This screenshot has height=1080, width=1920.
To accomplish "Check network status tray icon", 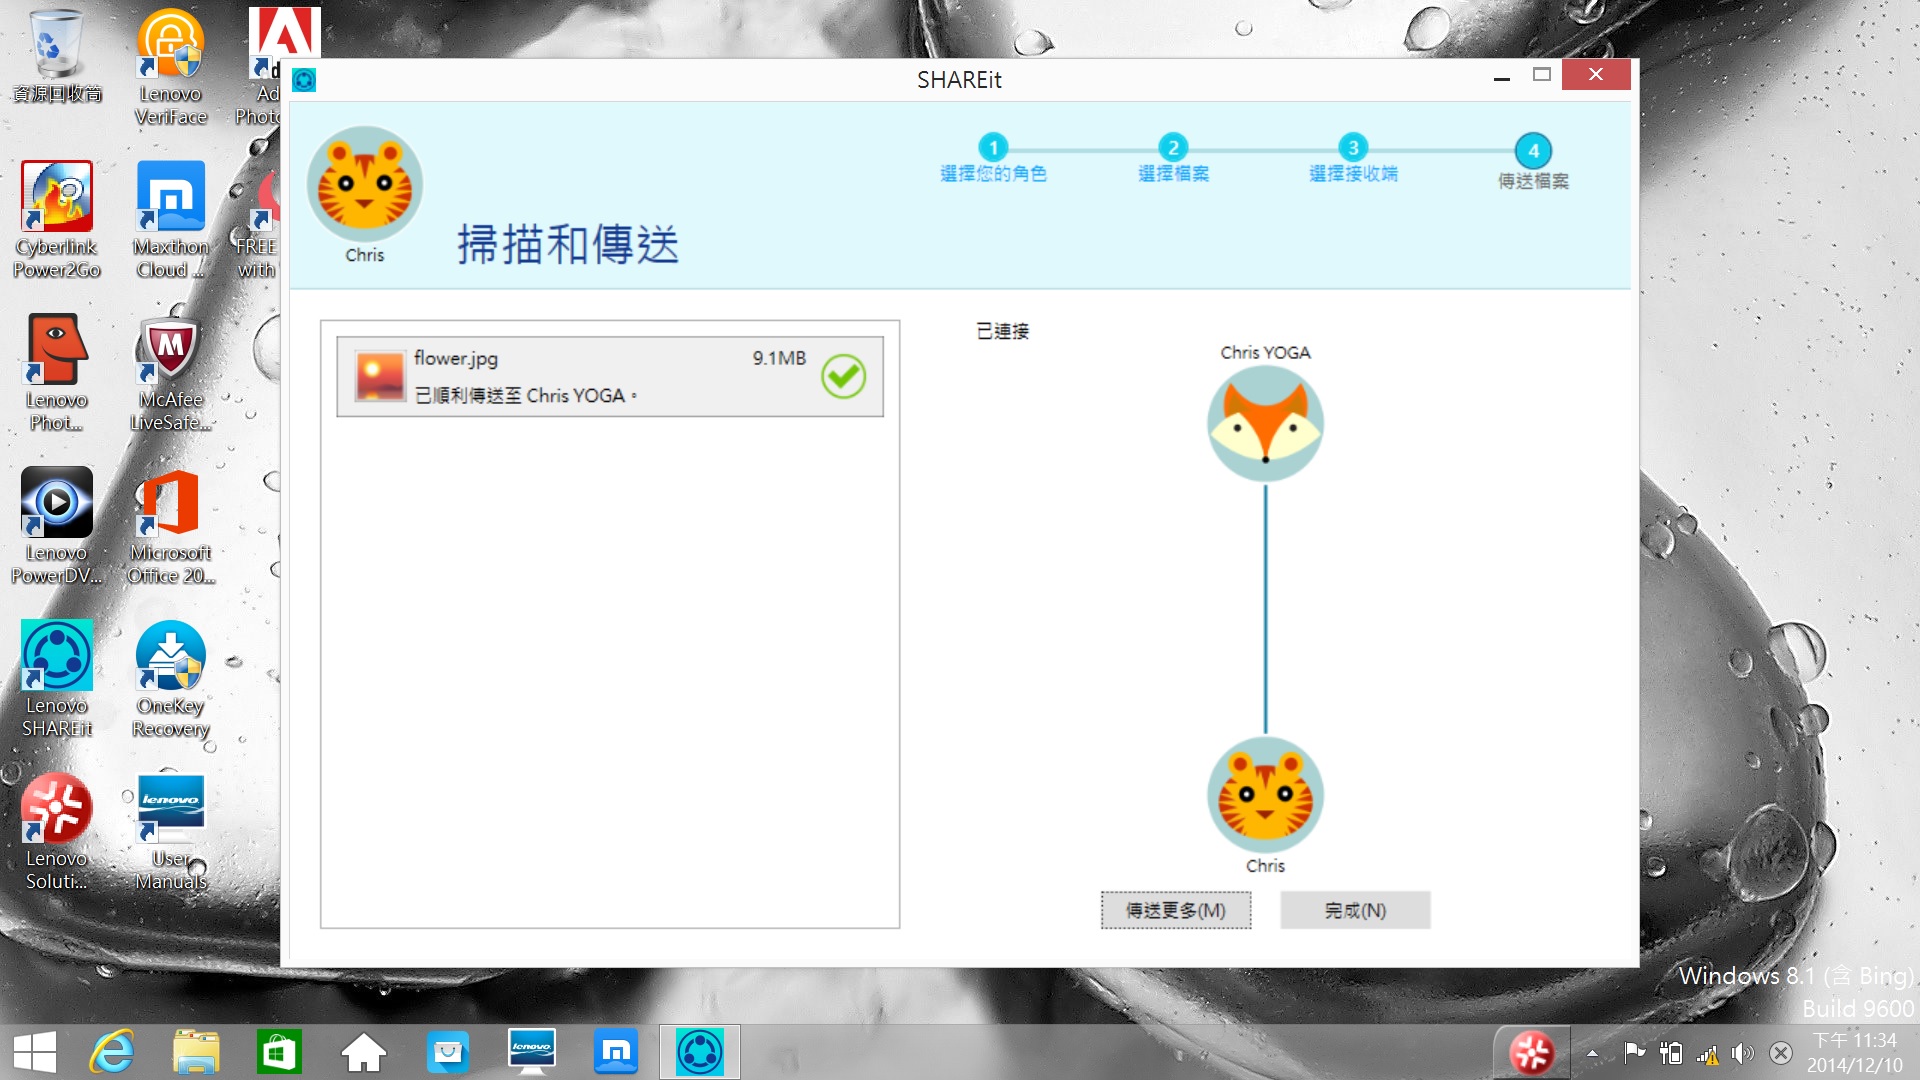I will 1707,1053.
